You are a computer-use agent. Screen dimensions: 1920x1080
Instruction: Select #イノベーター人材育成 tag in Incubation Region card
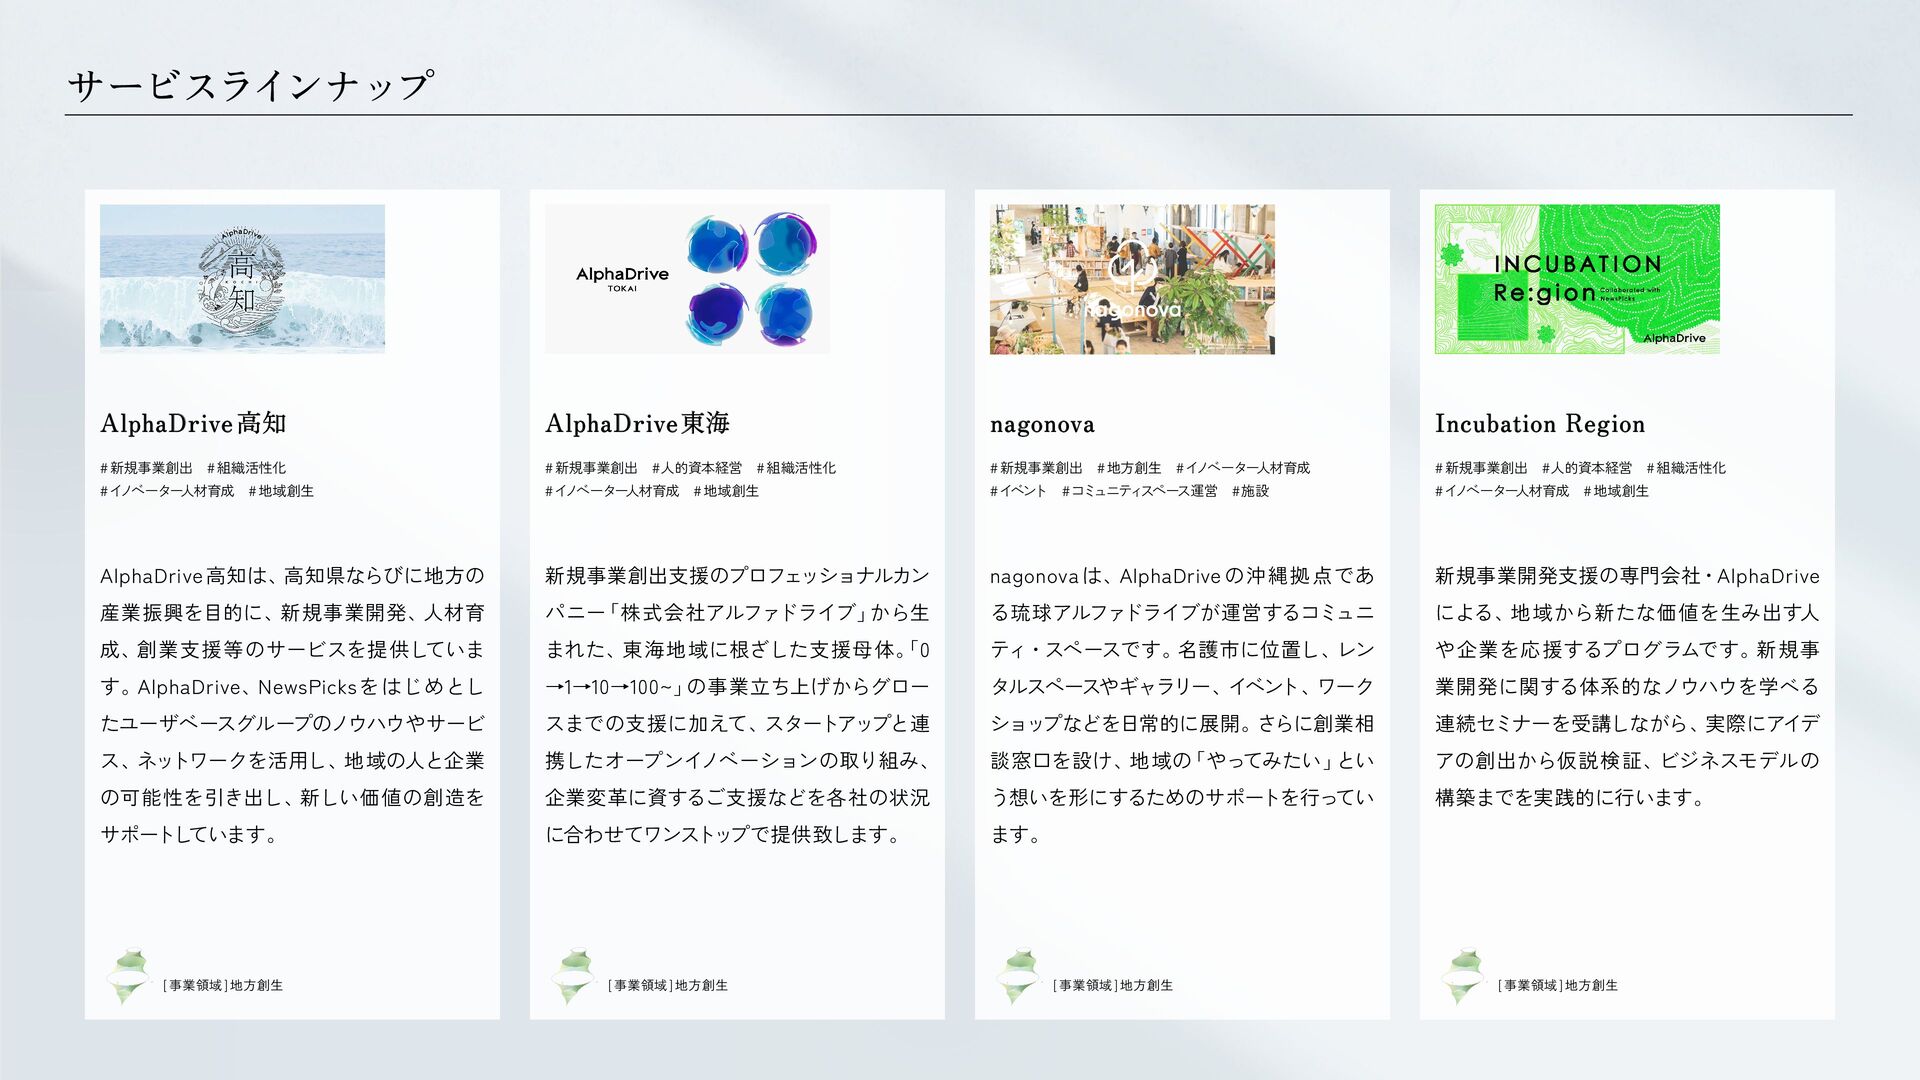click(x=1502, y=491)
